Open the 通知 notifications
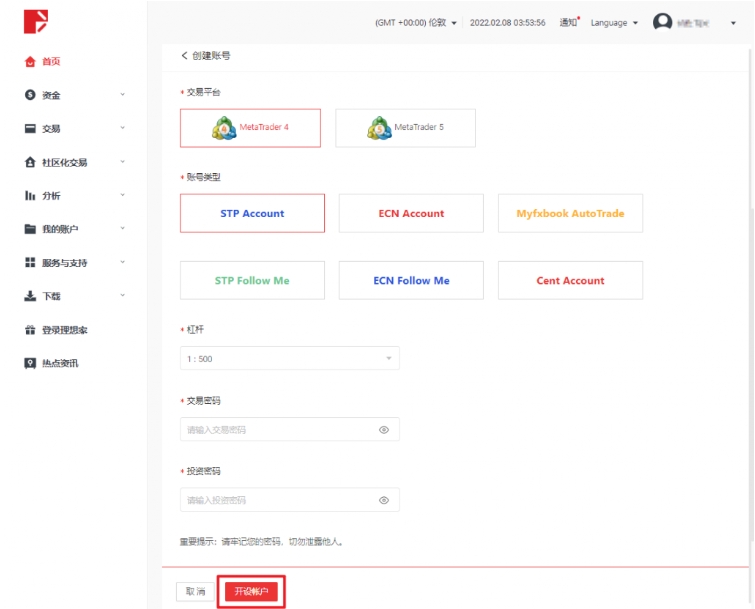The image size is (755, 609). tap(569, 22)
